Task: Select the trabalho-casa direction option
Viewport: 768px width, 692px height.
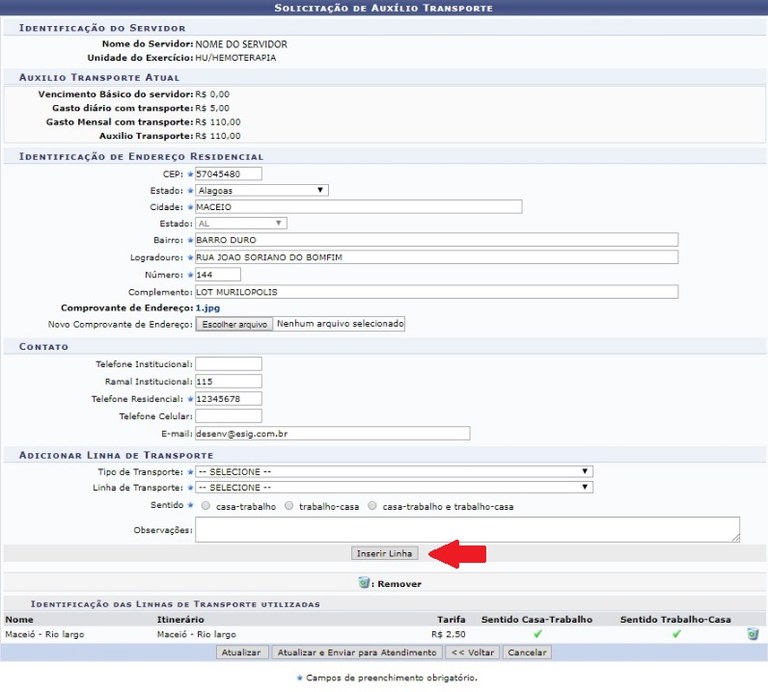Action: point(289,507)
